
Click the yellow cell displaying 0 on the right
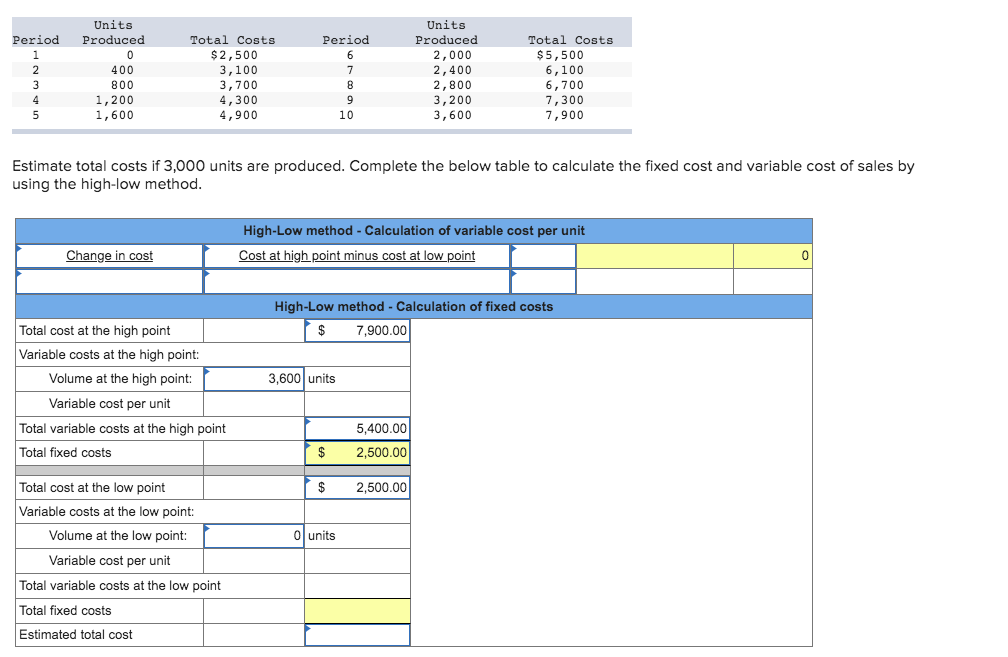point(772,255)
